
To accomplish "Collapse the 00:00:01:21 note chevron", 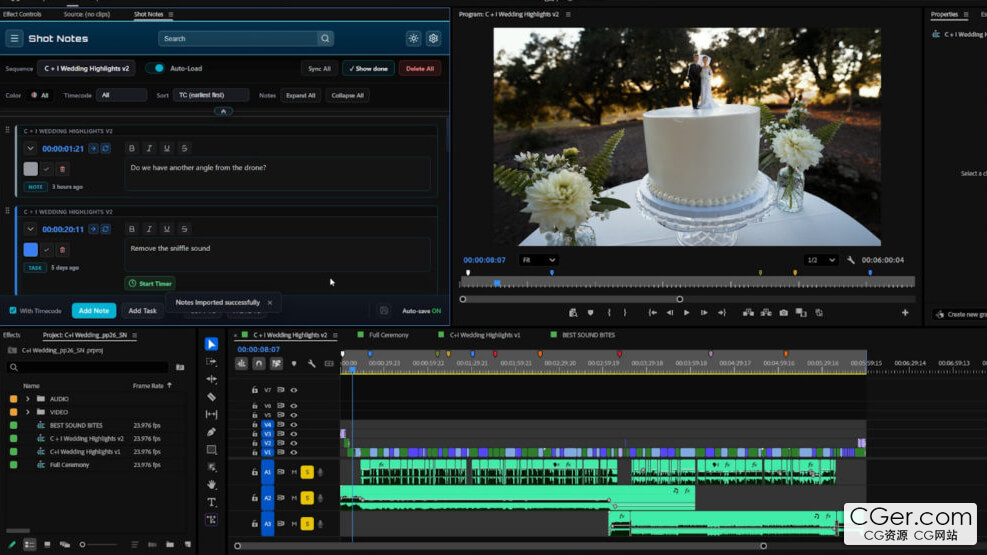I will pos(30,149).
